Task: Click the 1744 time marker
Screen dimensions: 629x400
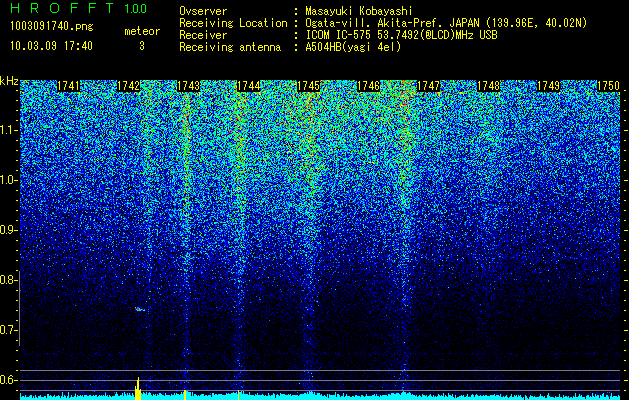Action: (x=248, y=86)
